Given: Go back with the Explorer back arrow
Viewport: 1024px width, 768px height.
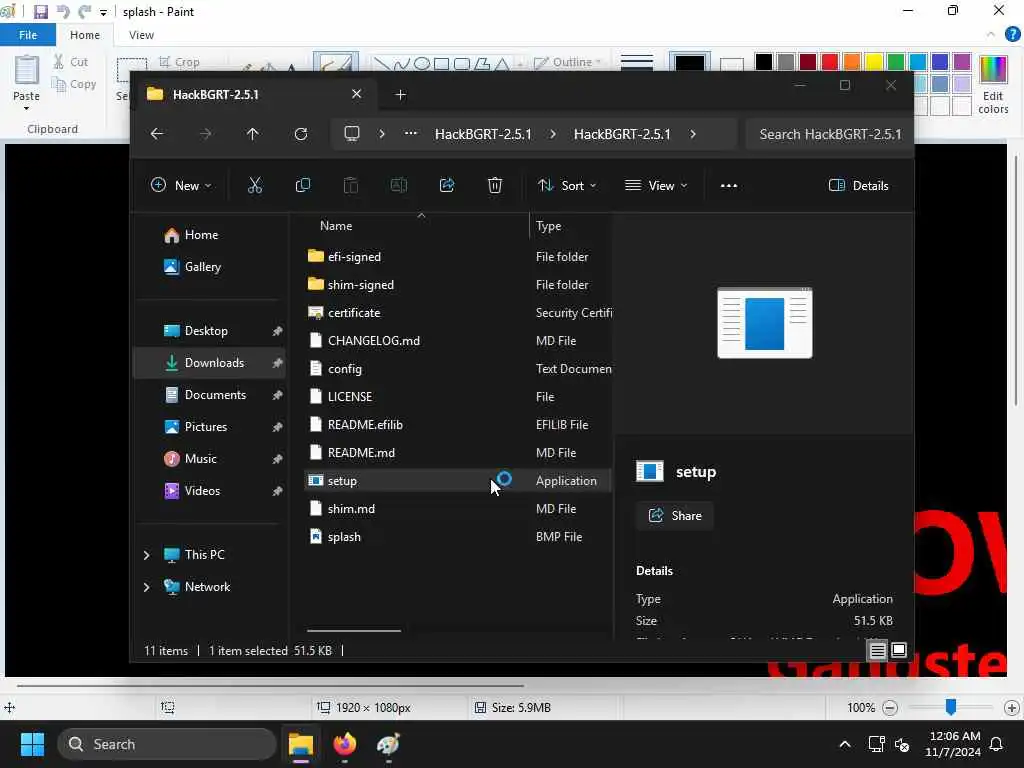Looking at the screenshot, I should click(x=157, y=134).
